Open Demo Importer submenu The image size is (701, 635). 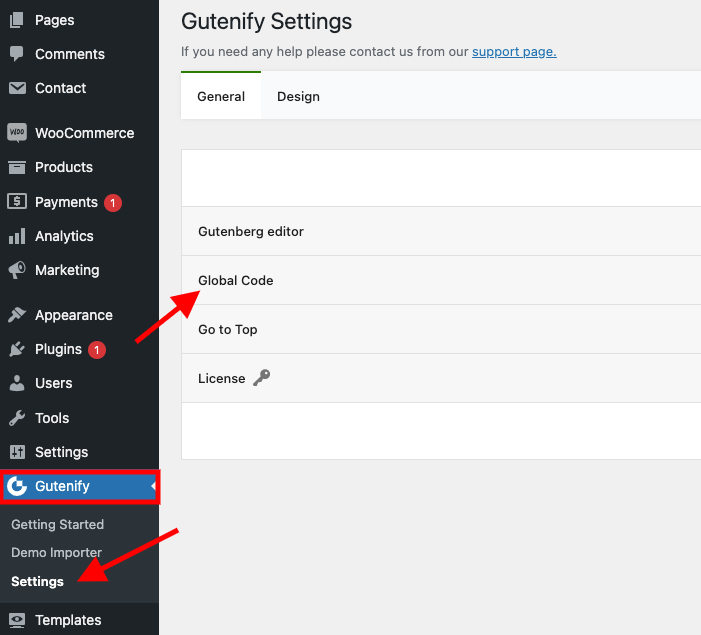click(56, 553)
